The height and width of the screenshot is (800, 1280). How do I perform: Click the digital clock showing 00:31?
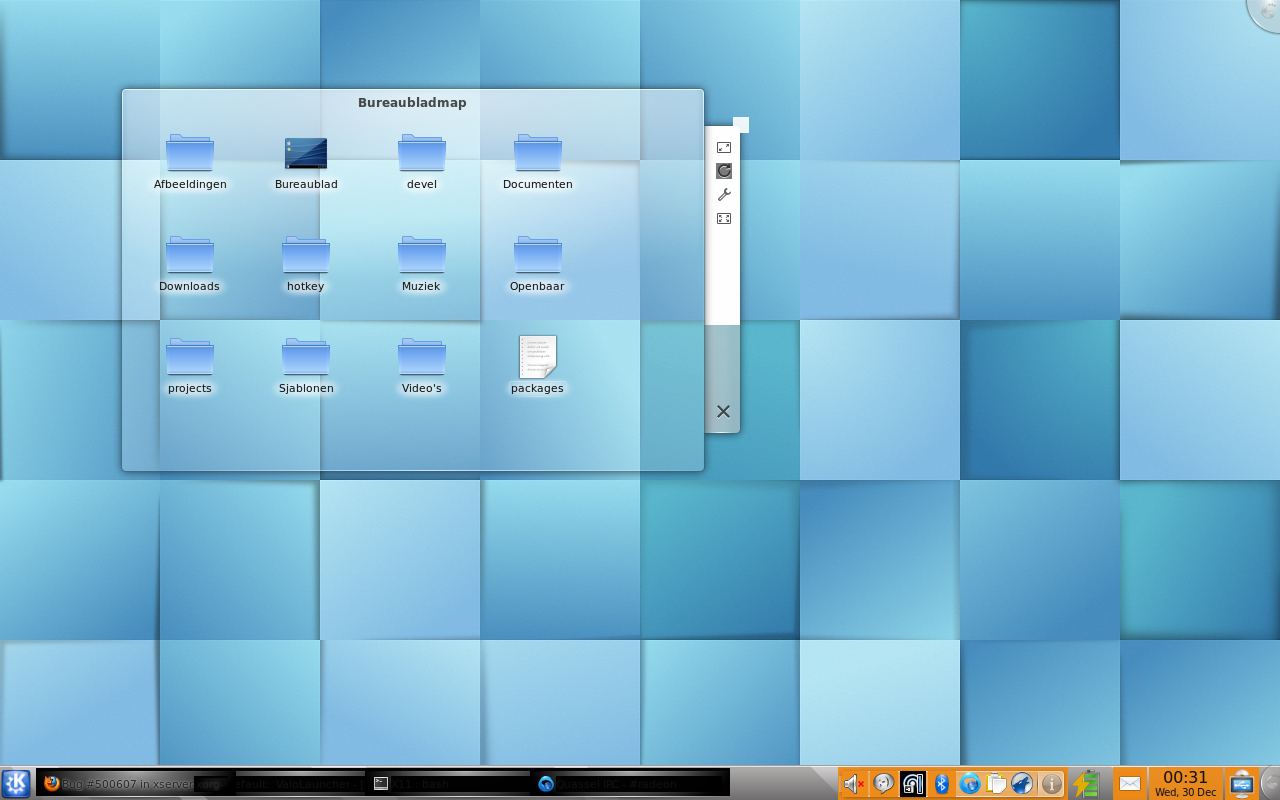coord(1185,783)
